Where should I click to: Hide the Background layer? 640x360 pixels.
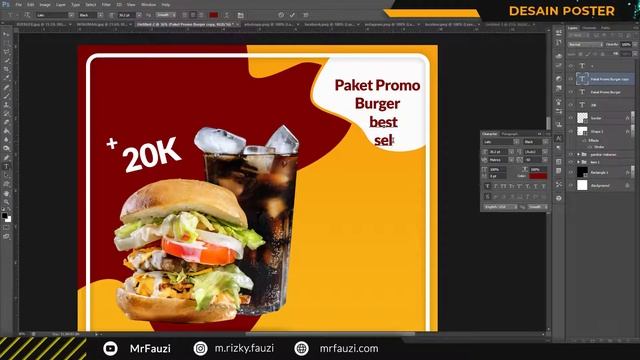tap(571, 185)
